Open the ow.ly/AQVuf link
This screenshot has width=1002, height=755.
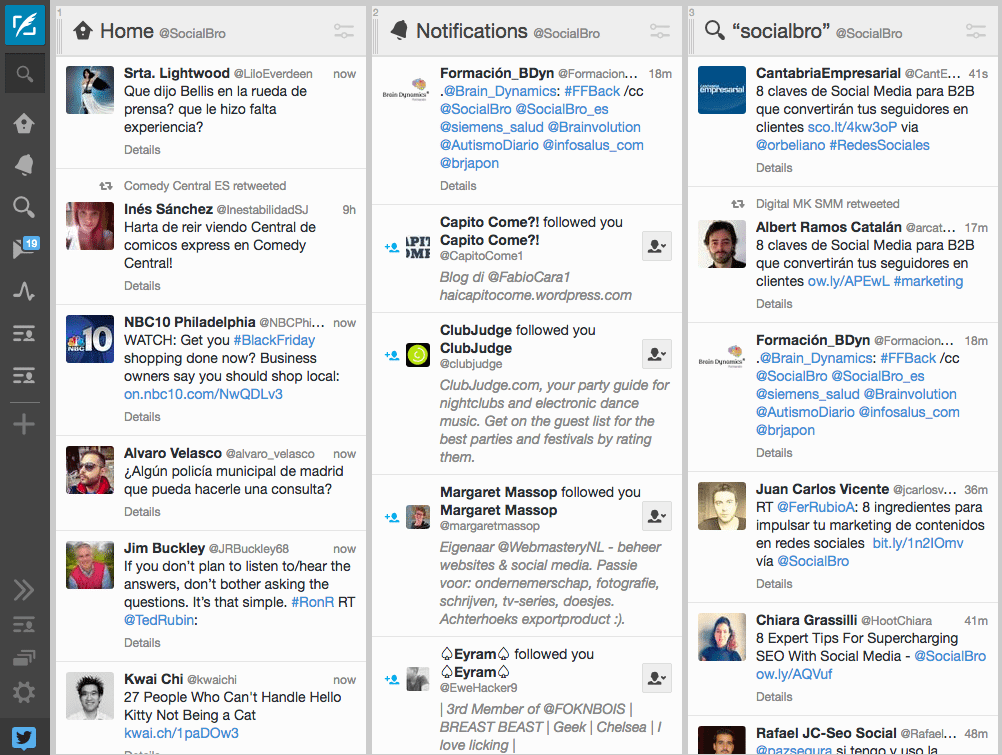(x=794, y=674)
